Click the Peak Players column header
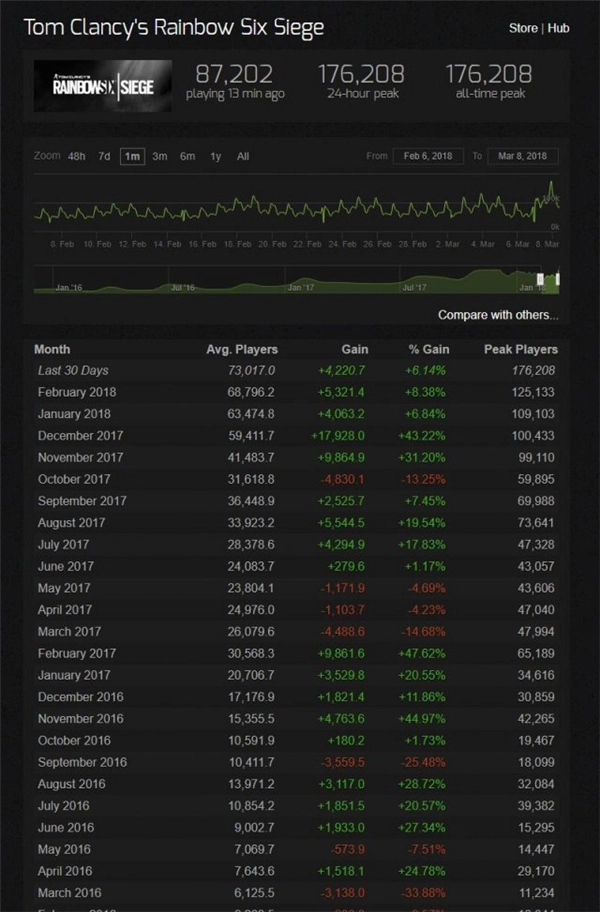This screenshot has height=912, width=600. click(521, 350)
